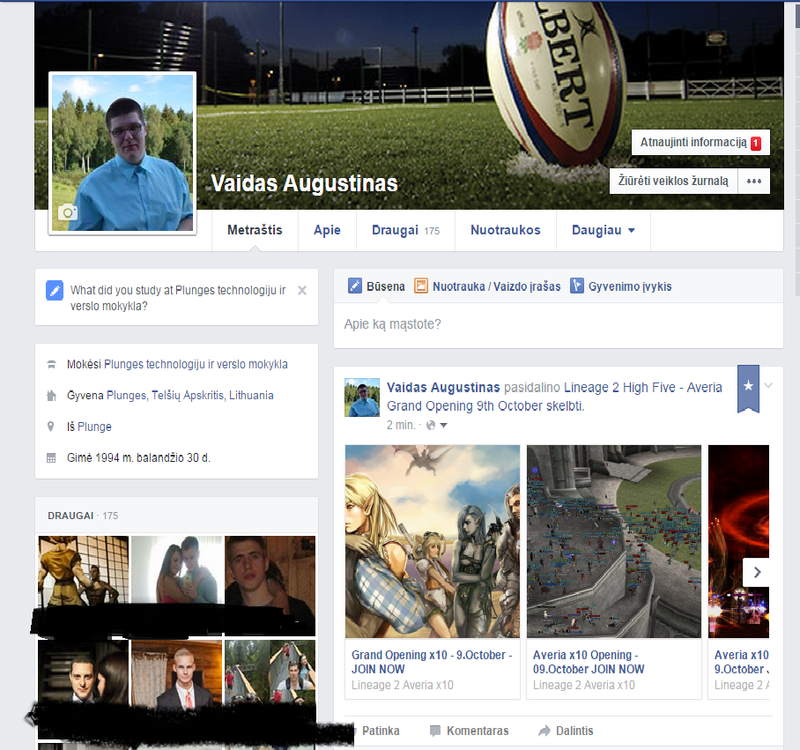Expand the post options chevron
800x750 pixels.
(768, 386)
